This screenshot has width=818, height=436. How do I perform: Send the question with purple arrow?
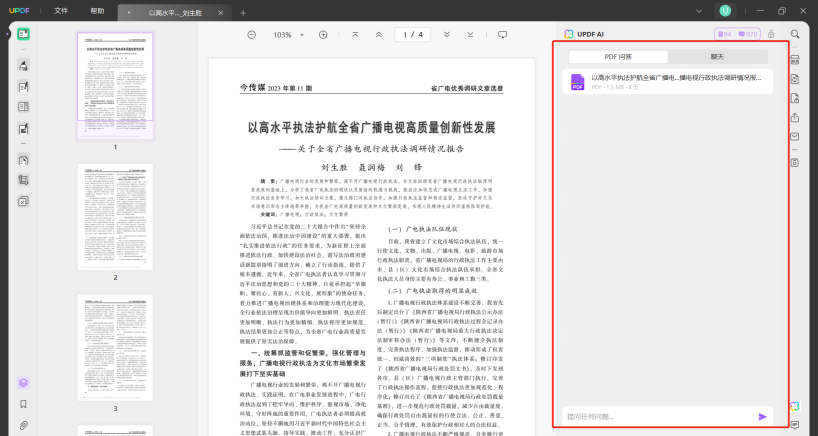762,417
